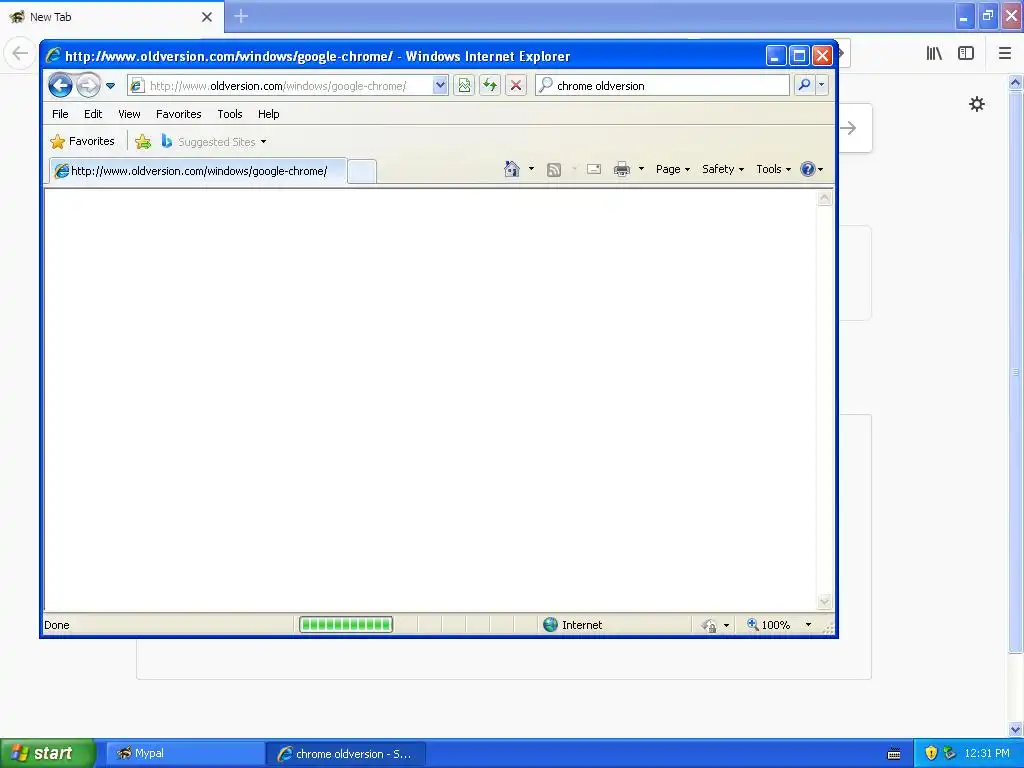
Task: Go back in Internet Explorer
Action: 60,85
